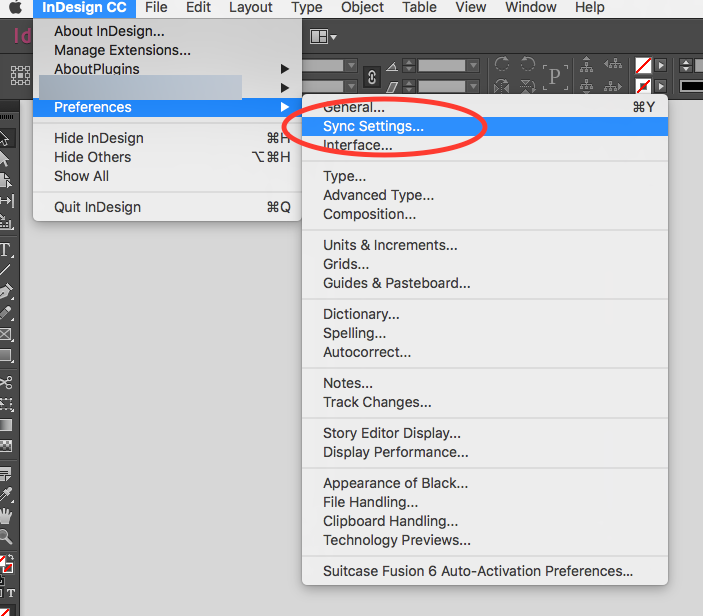Select the Type tool

coord(6,249)
